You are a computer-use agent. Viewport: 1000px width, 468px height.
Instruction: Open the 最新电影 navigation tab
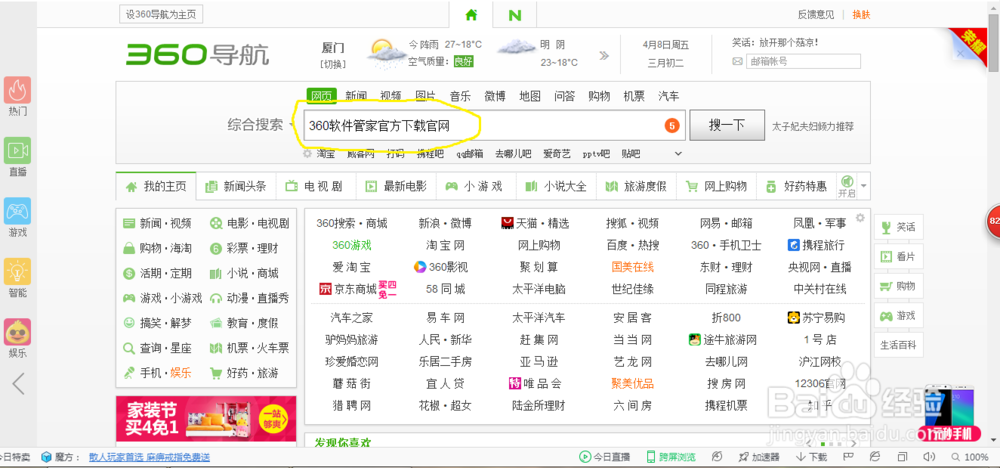(x=396, y=186)
